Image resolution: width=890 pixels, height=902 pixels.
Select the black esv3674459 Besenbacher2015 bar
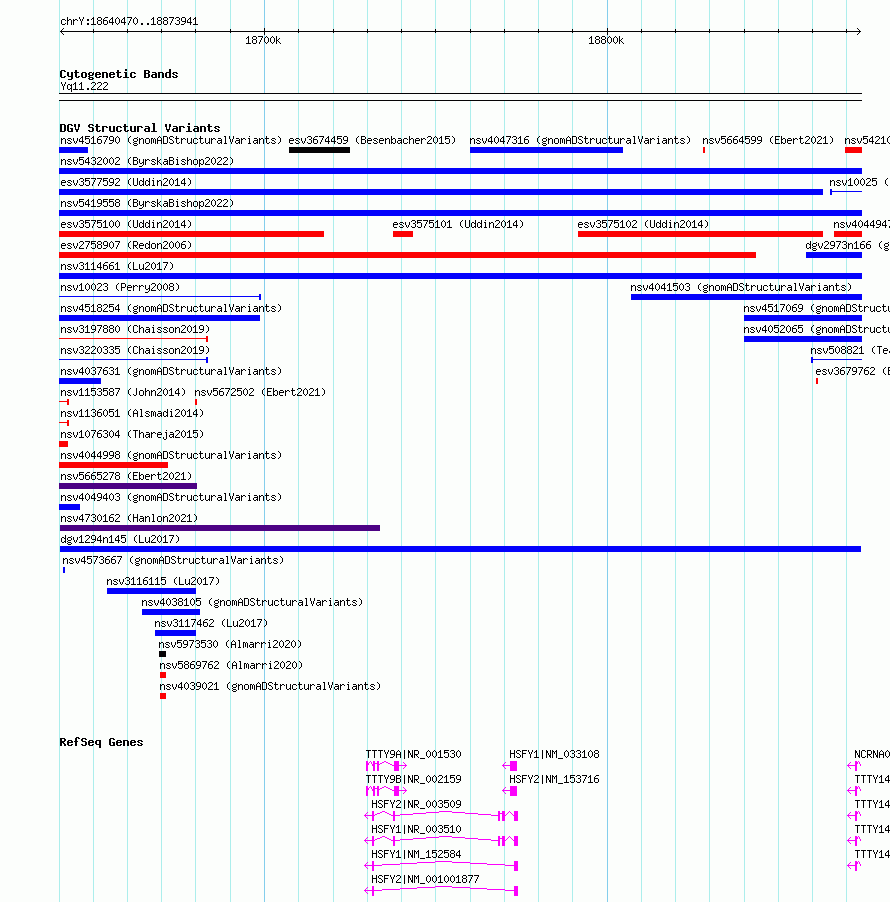click(319, 150)
